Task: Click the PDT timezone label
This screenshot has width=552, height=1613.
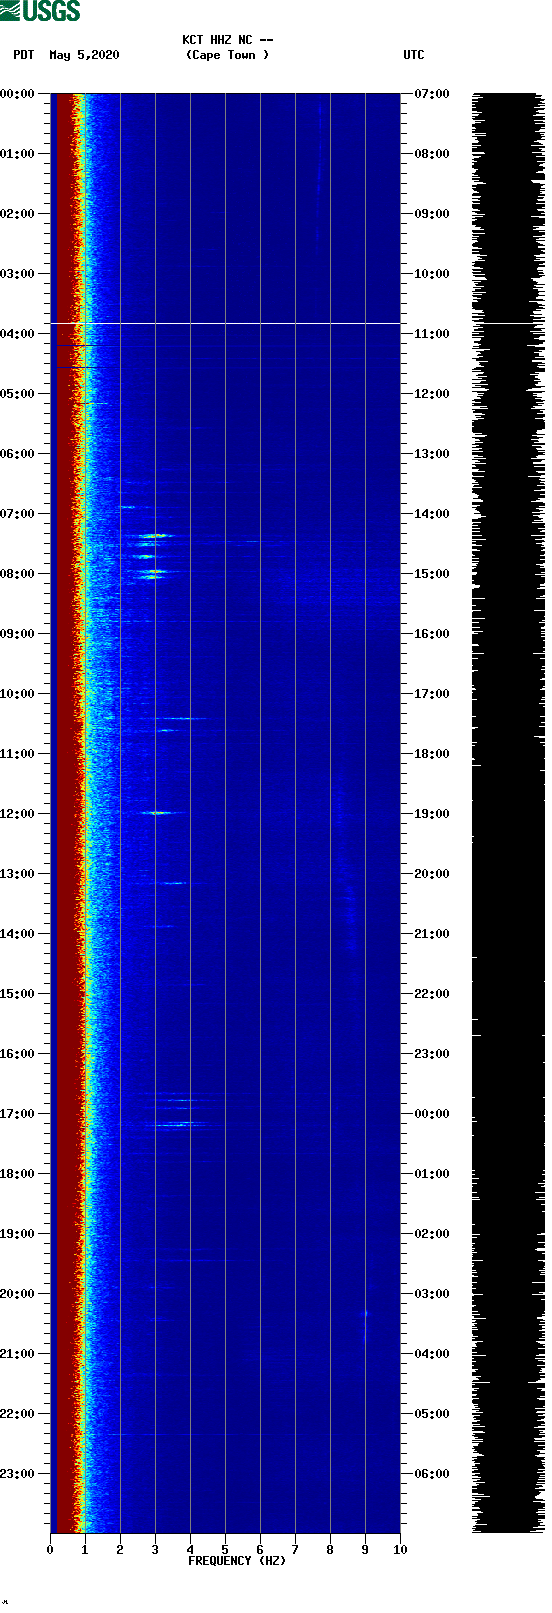Action: click(x=24, y=55)
